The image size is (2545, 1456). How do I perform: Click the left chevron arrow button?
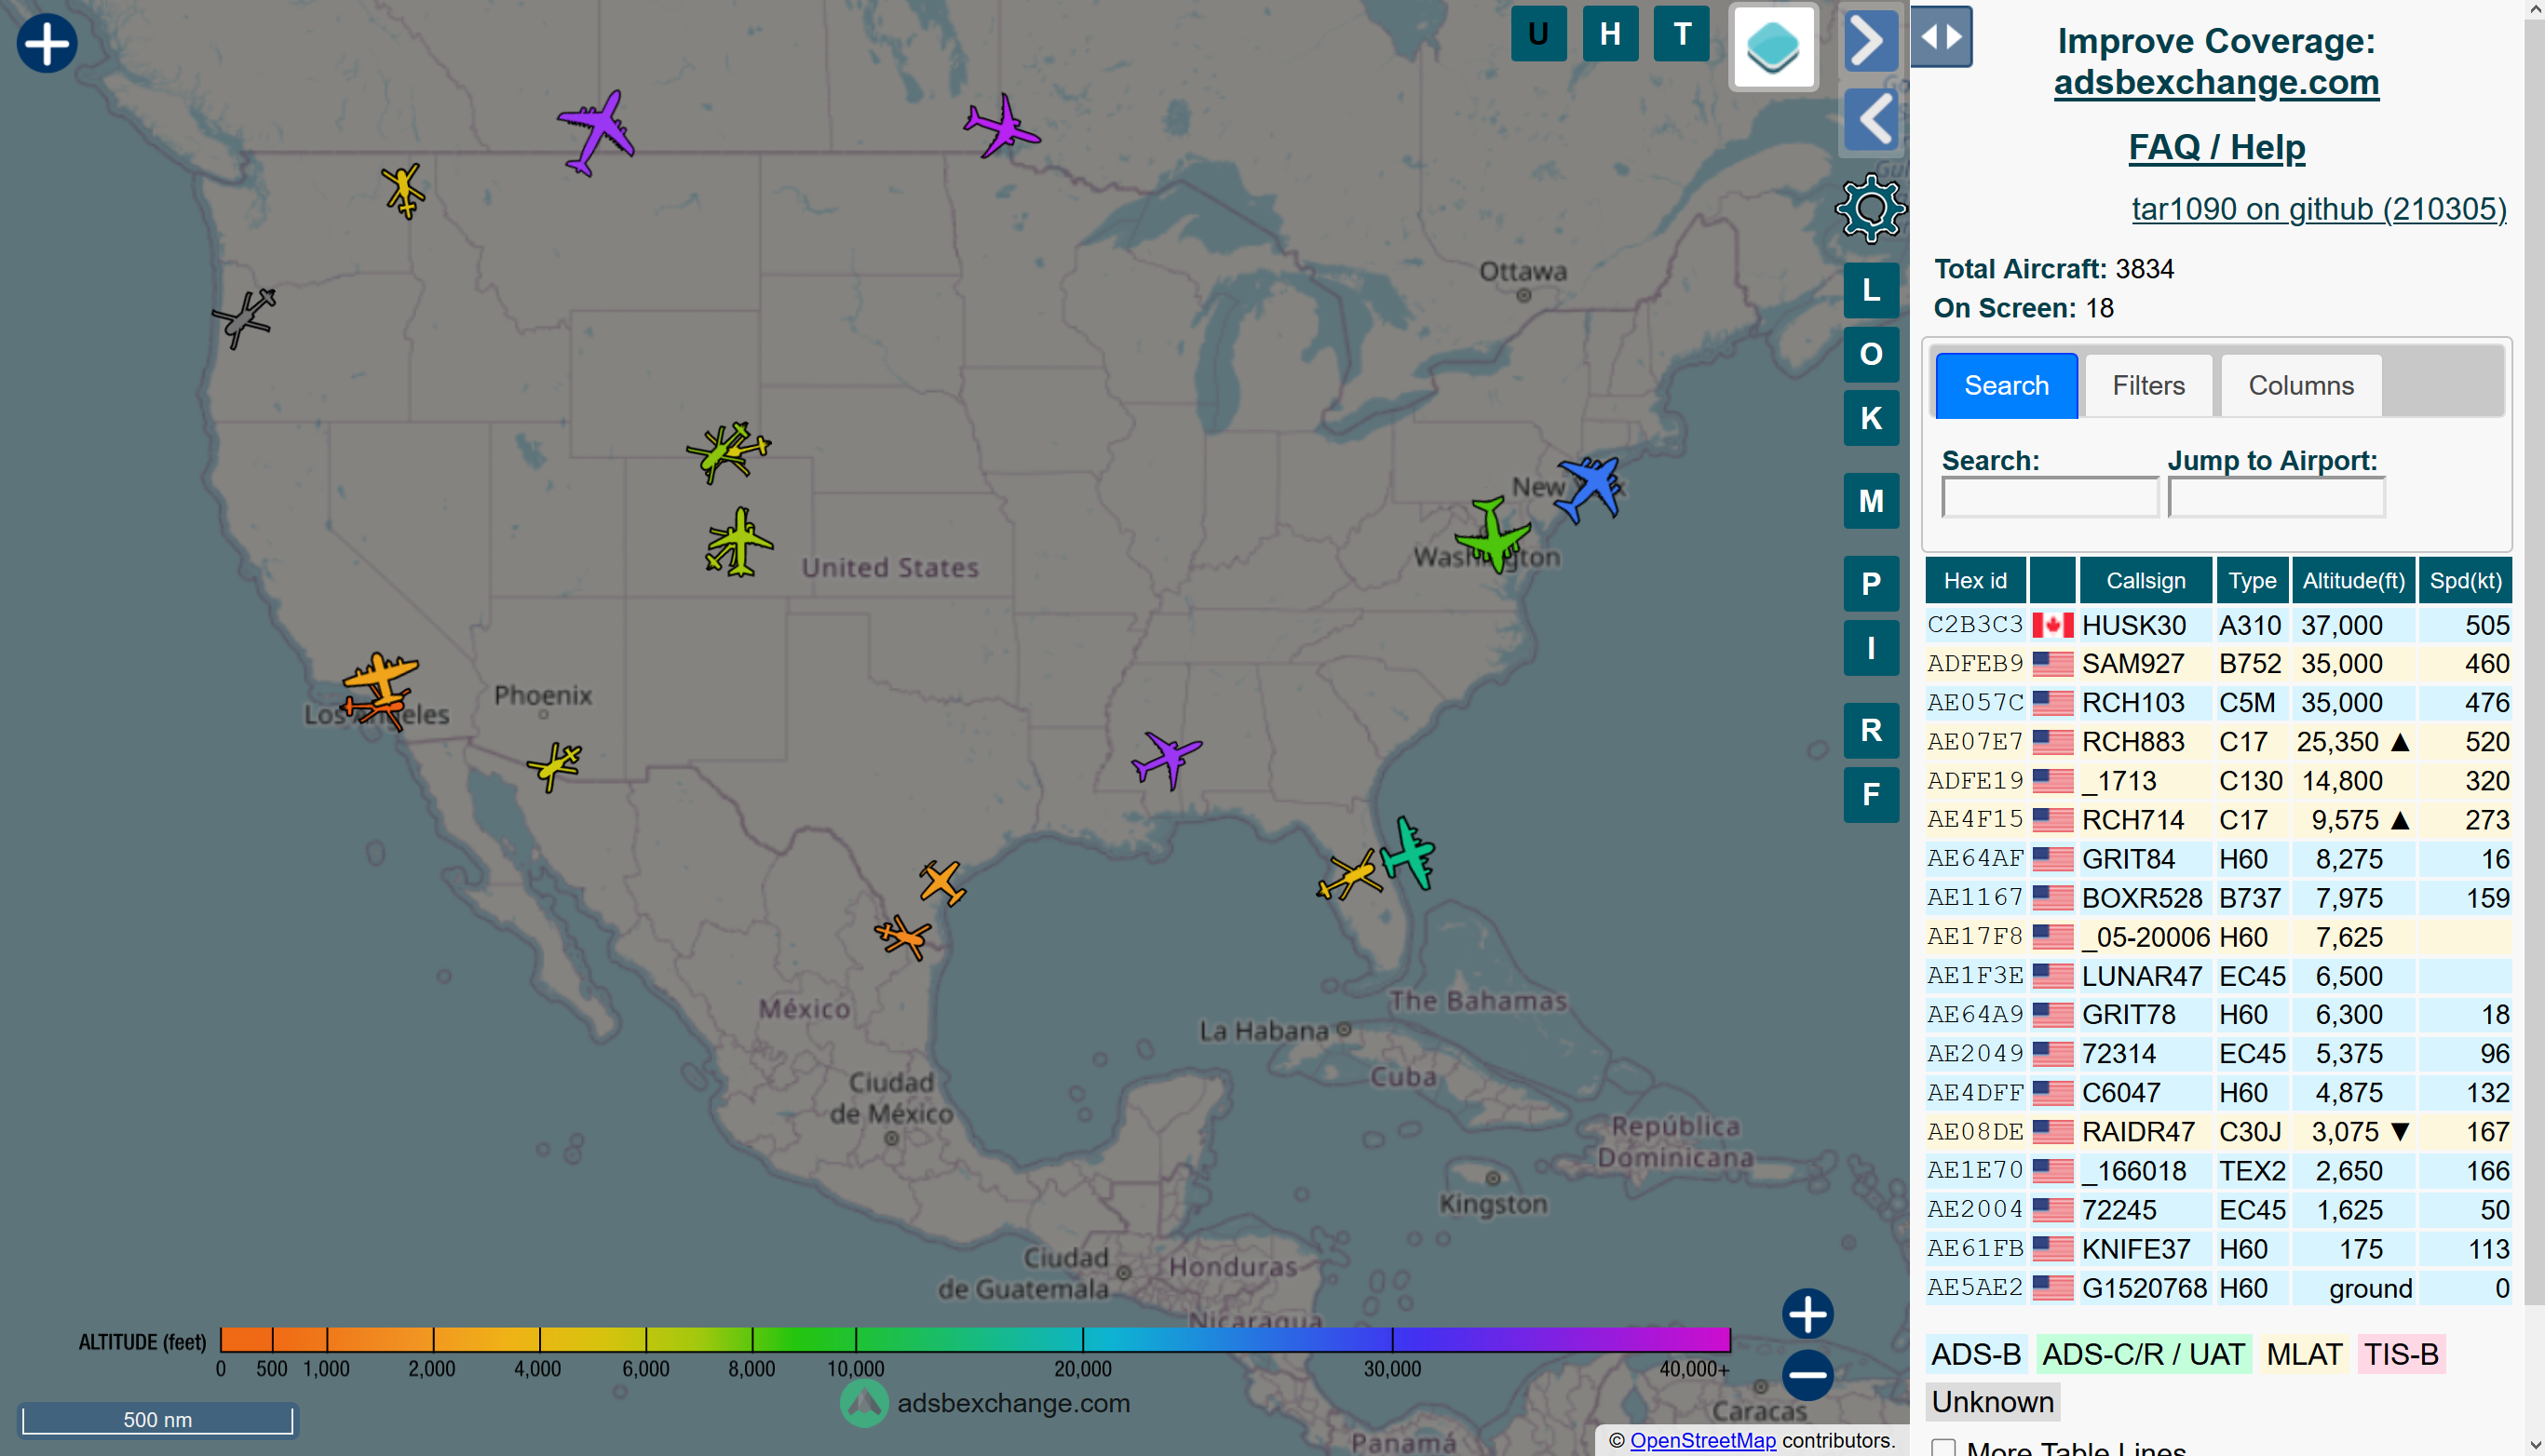1869,119
